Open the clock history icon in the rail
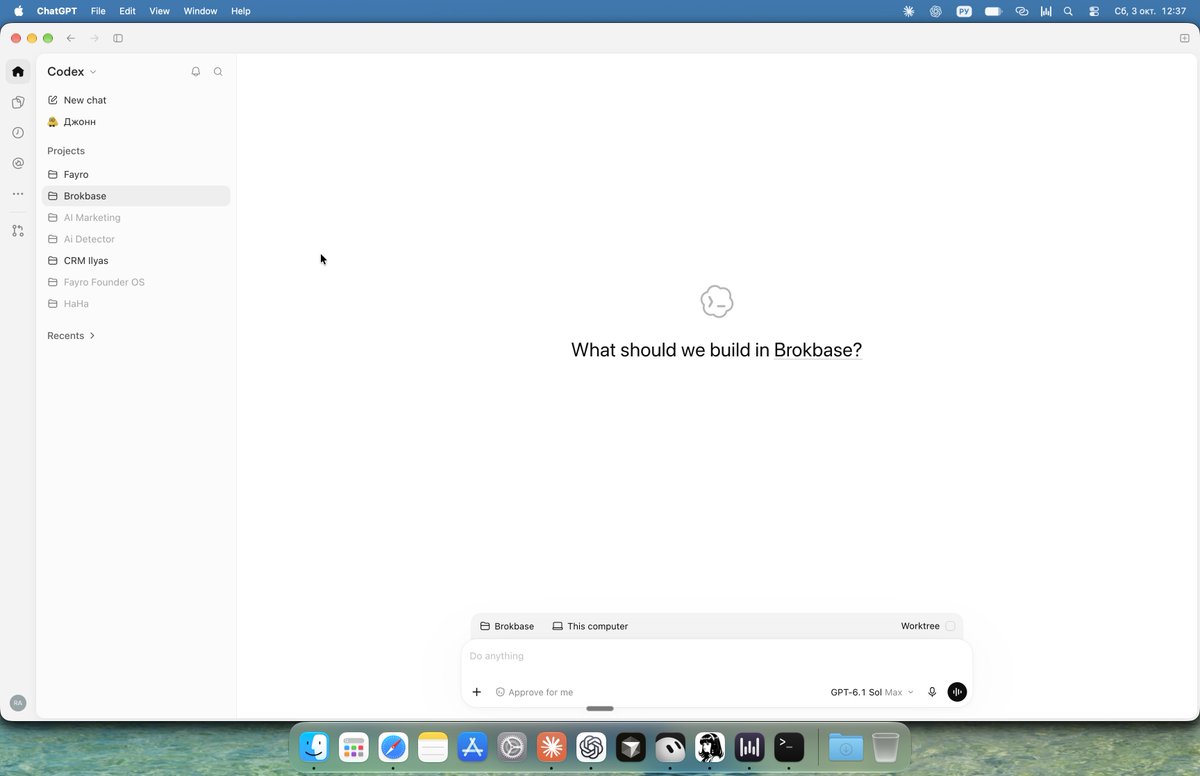Image resolution: width=1200 pixels, height=776 pixels. click(18, 133)
